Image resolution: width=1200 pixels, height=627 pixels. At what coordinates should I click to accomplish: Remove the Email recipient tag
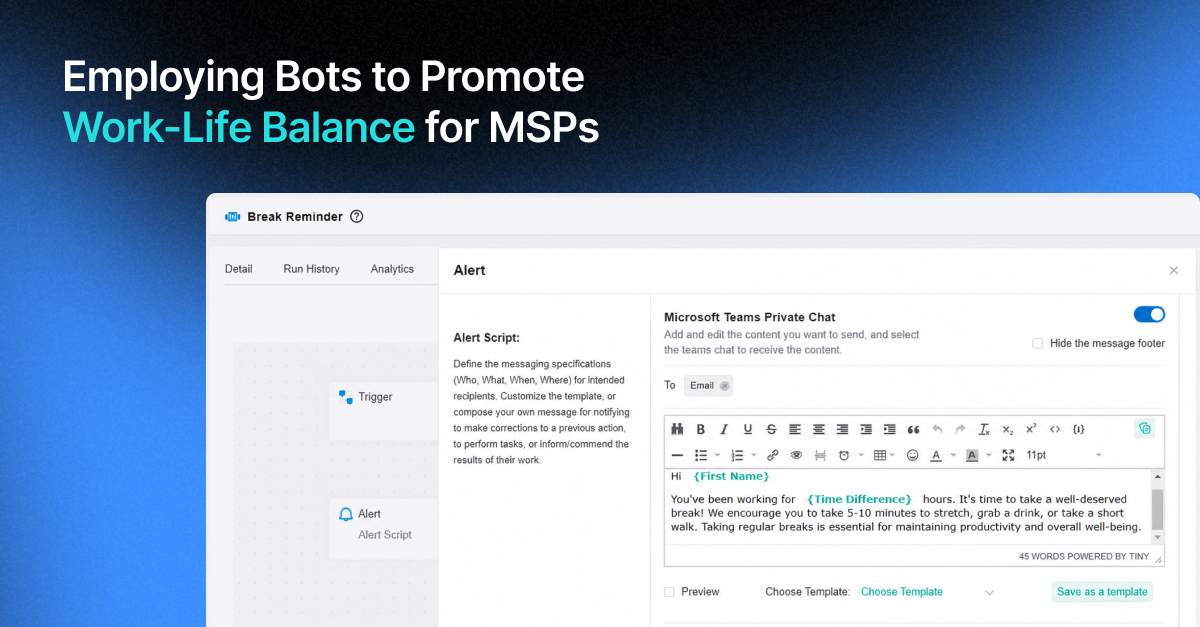pos(724,386)
